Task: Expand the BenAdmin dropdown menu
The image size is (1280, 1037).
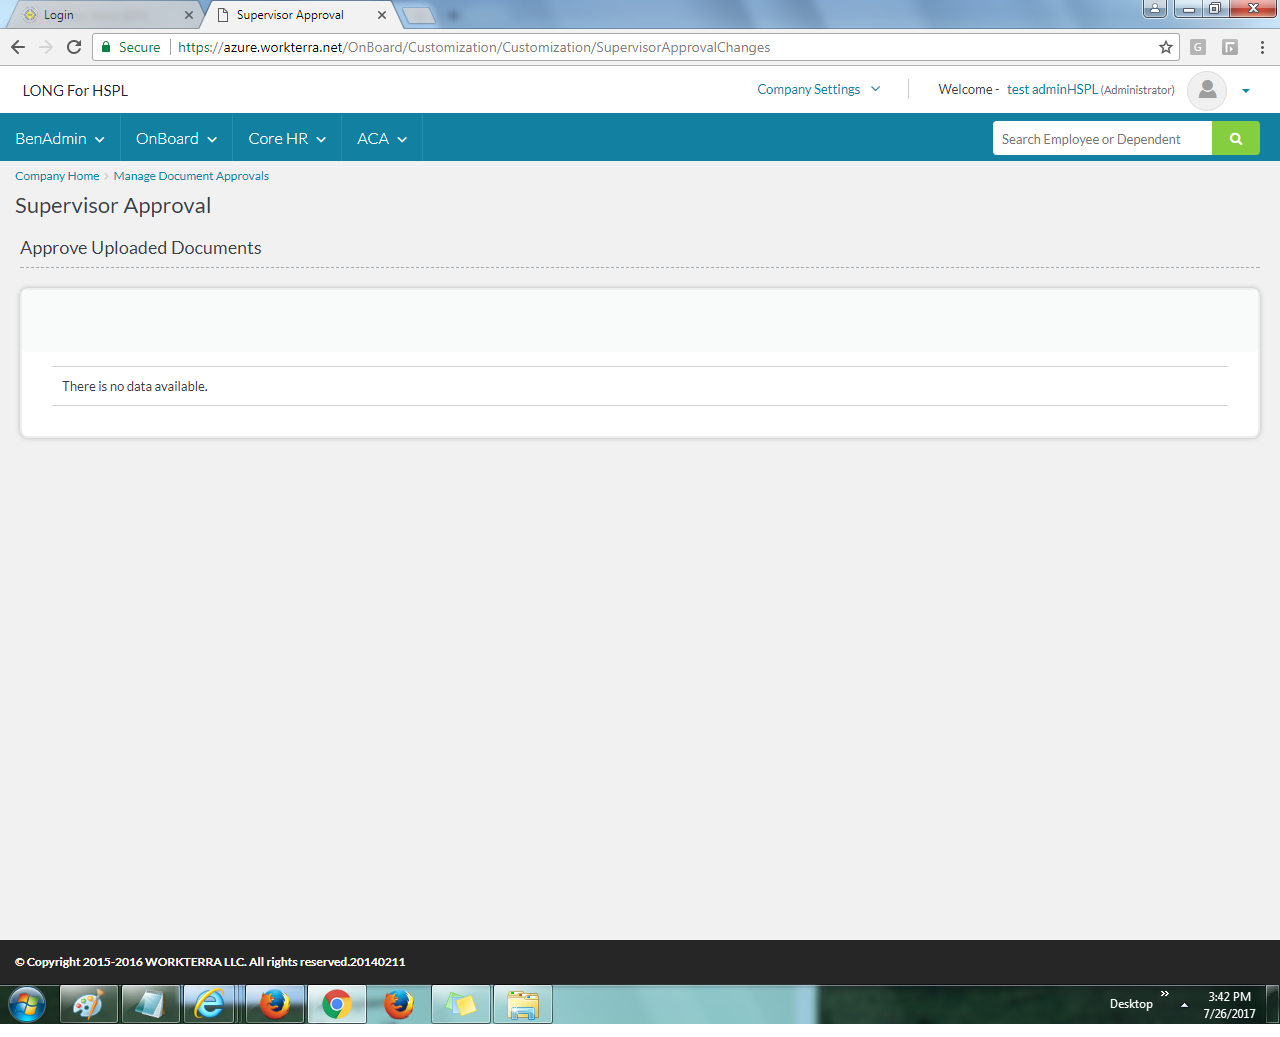Action: pos(60,139)
